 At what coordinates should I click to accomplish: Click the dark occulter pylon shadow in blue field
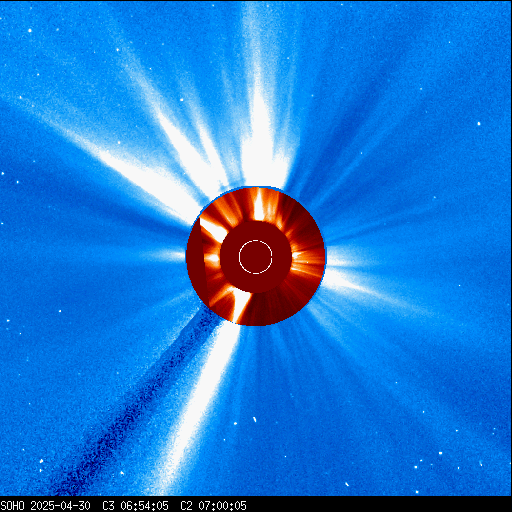(x=133, y=403)
